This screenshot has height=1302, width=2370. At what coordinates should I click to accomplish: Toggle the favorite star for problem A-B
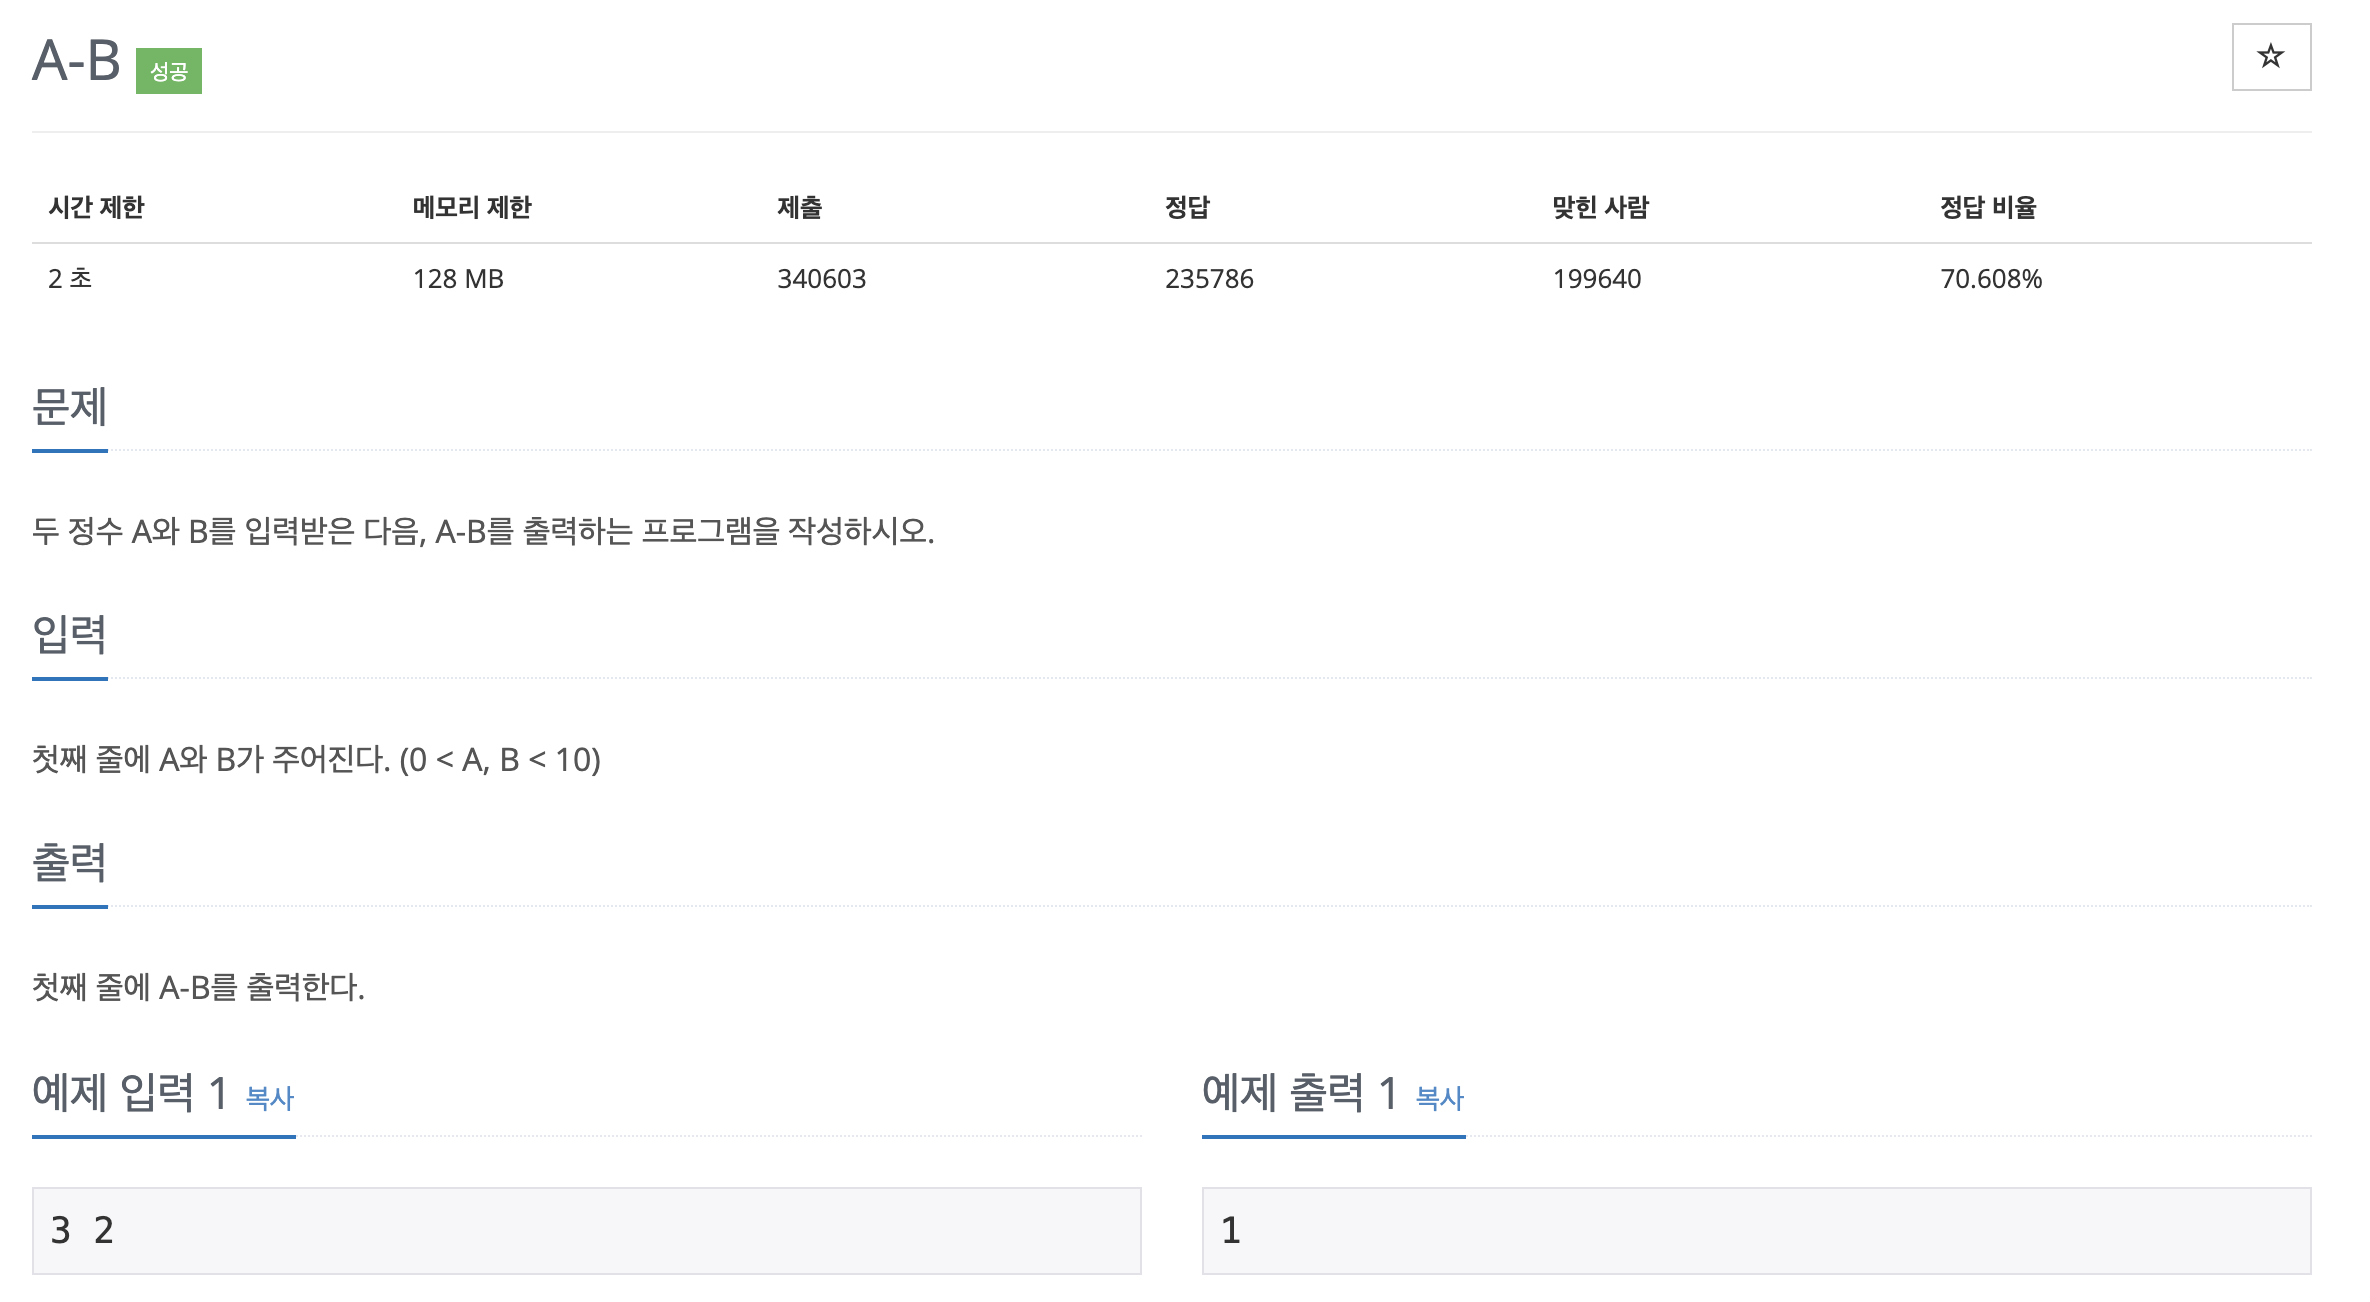coord(2270,57)
